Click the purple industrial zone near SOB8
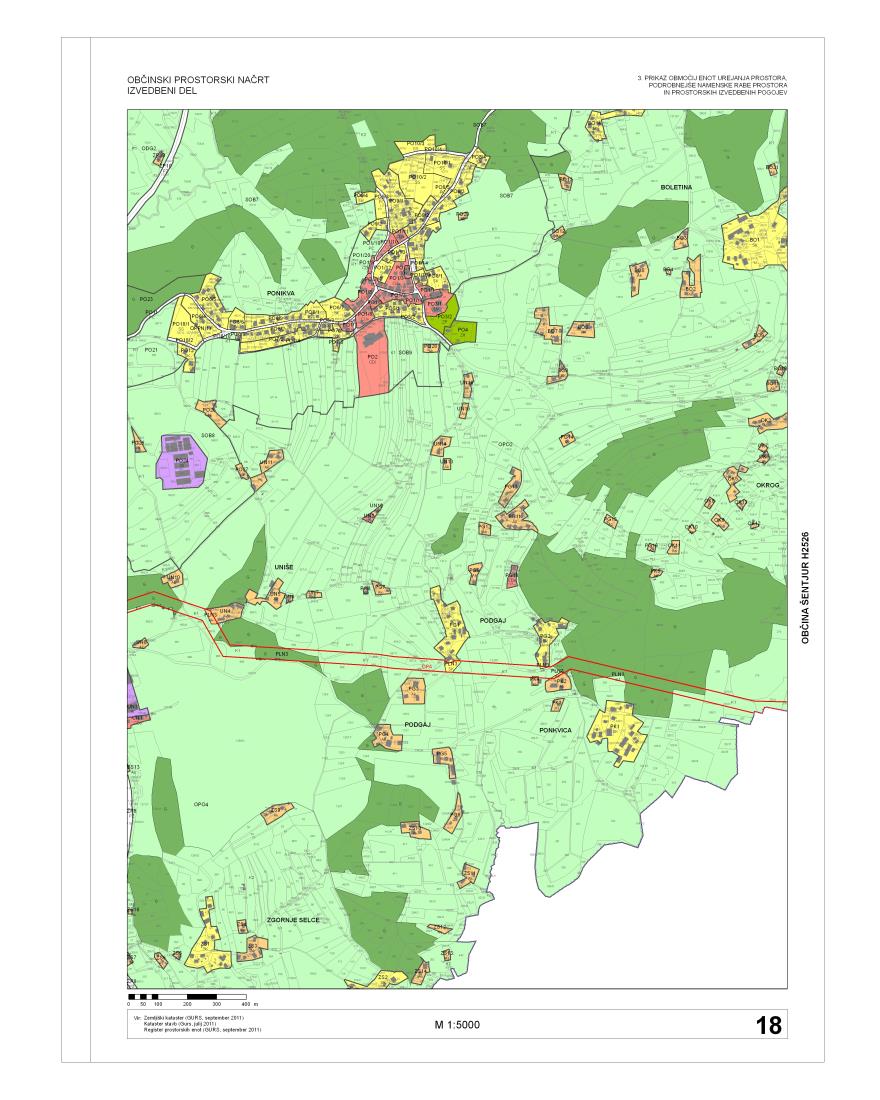This screenshot has width=880, height=1100. point(181,461)
